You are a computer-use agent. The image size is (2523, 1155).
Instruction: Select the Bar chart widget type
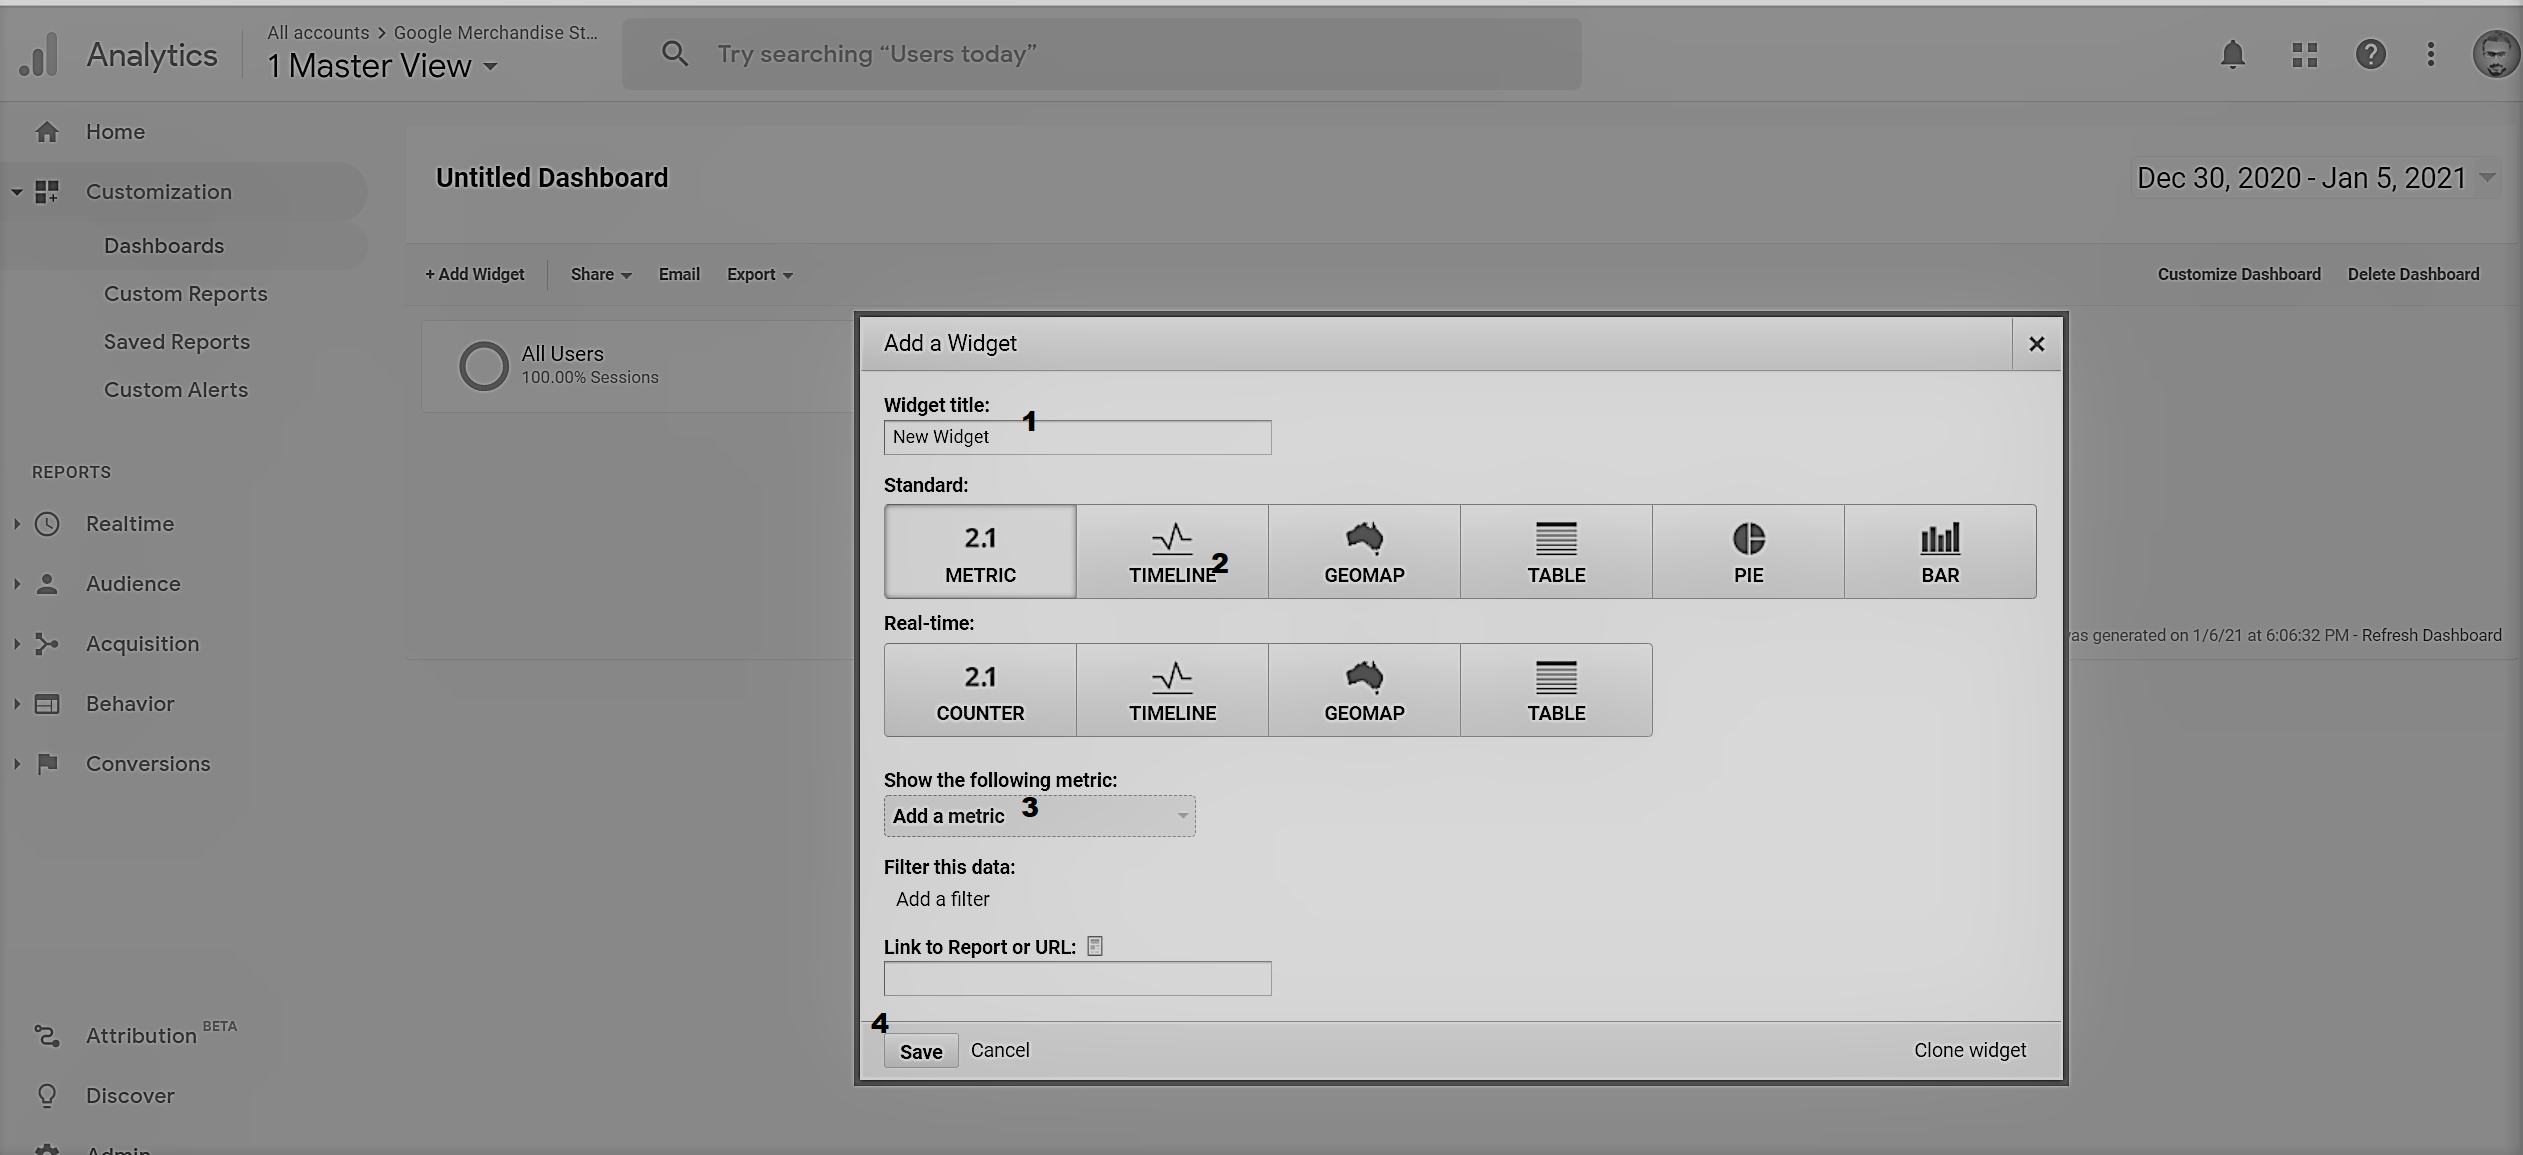click(1940, 552)
